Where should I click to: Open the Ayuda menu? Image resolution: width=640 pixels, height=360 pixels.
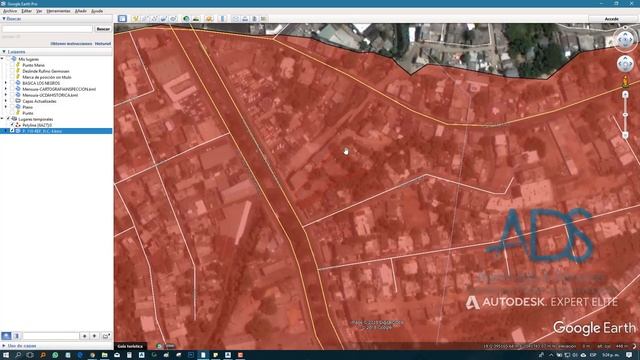coord(97,11)
